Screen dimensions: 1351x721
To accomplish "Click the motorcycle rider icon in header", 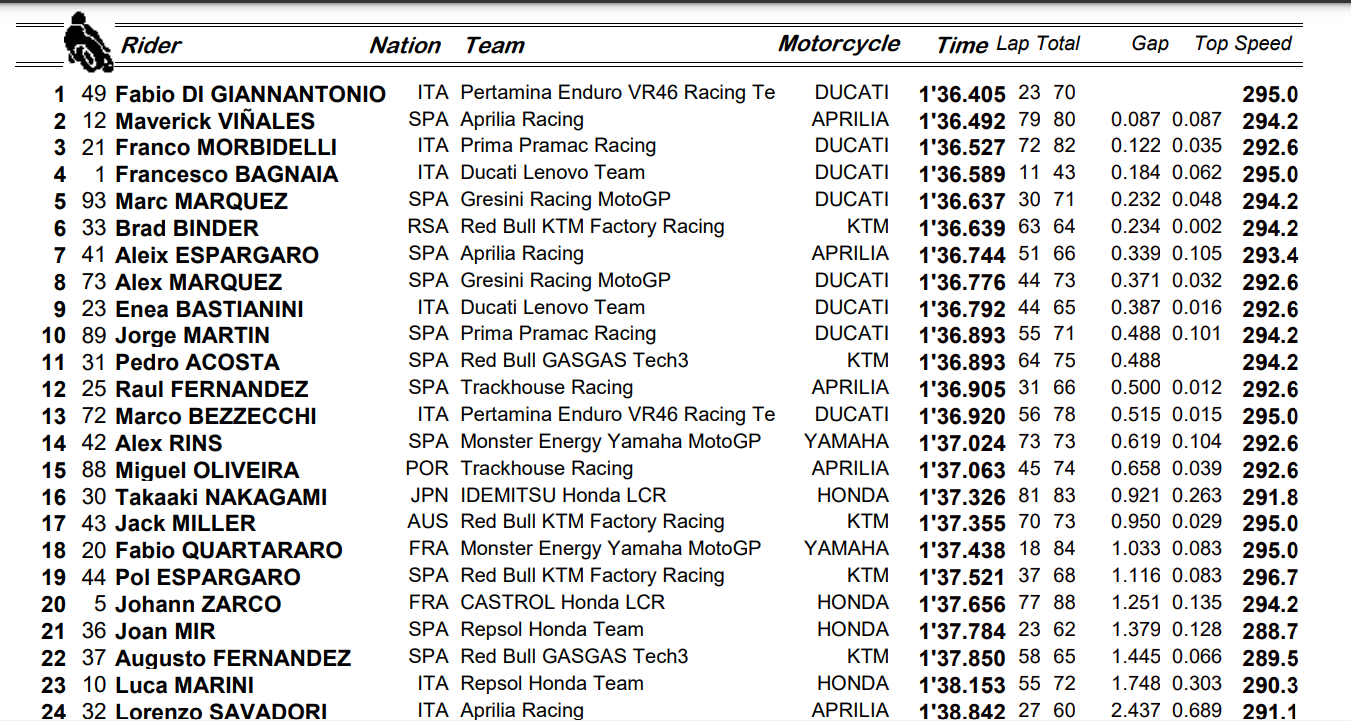I will coord(87,45).
